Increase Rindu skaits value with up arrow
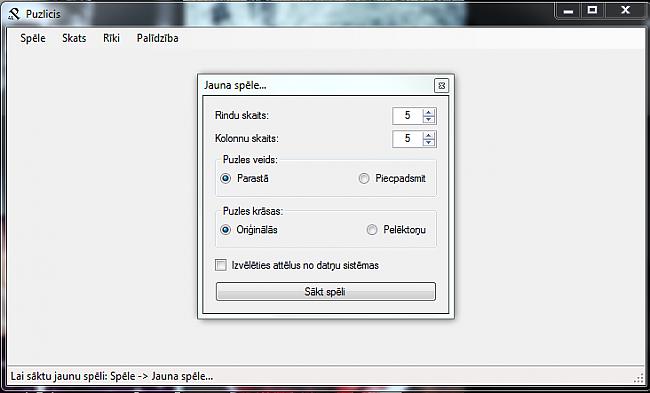 coord(429,112)
